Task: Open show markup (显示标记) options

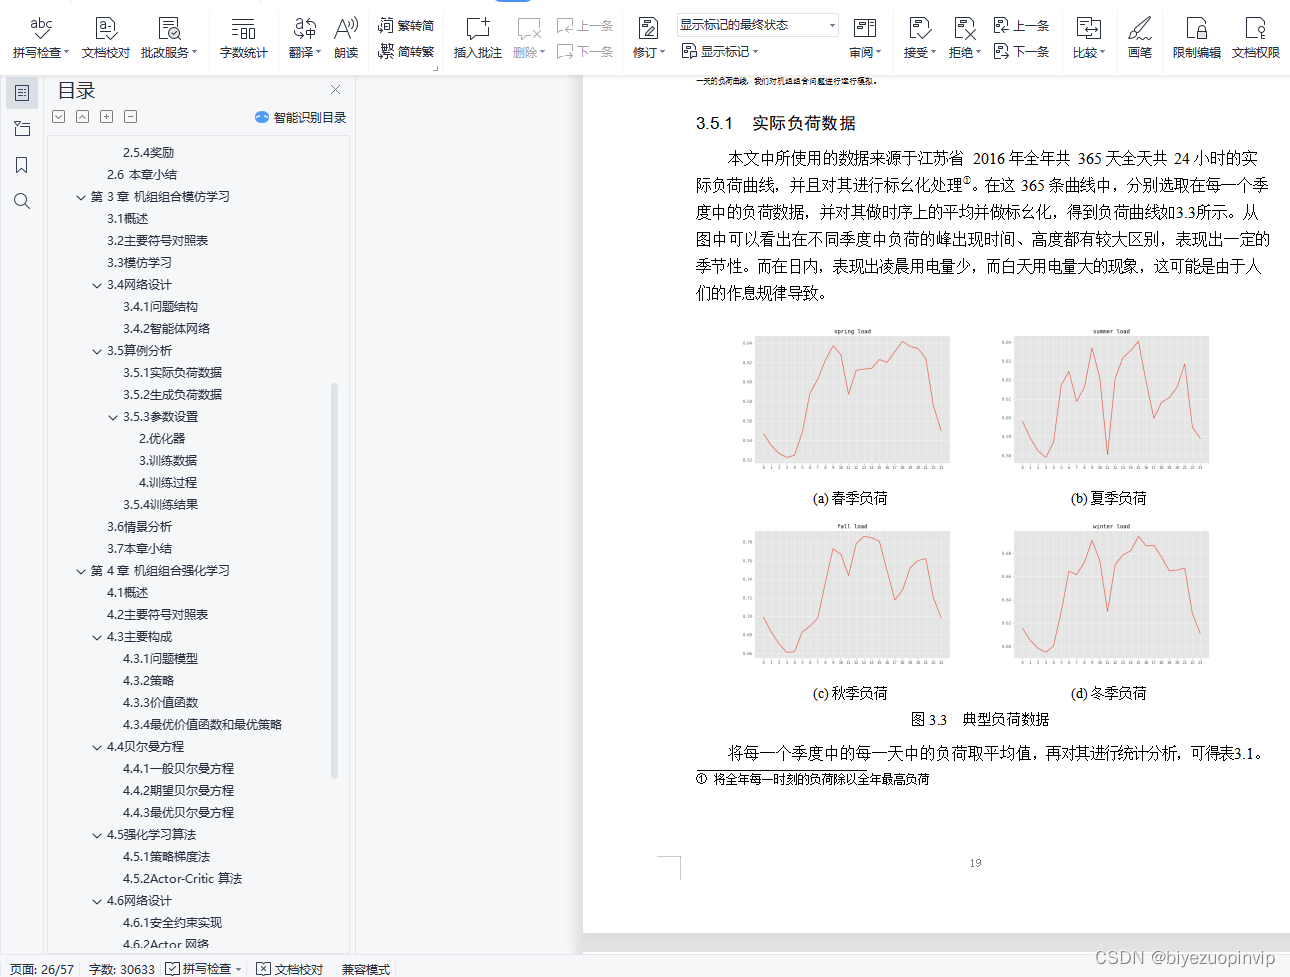Action: (720, 51)
